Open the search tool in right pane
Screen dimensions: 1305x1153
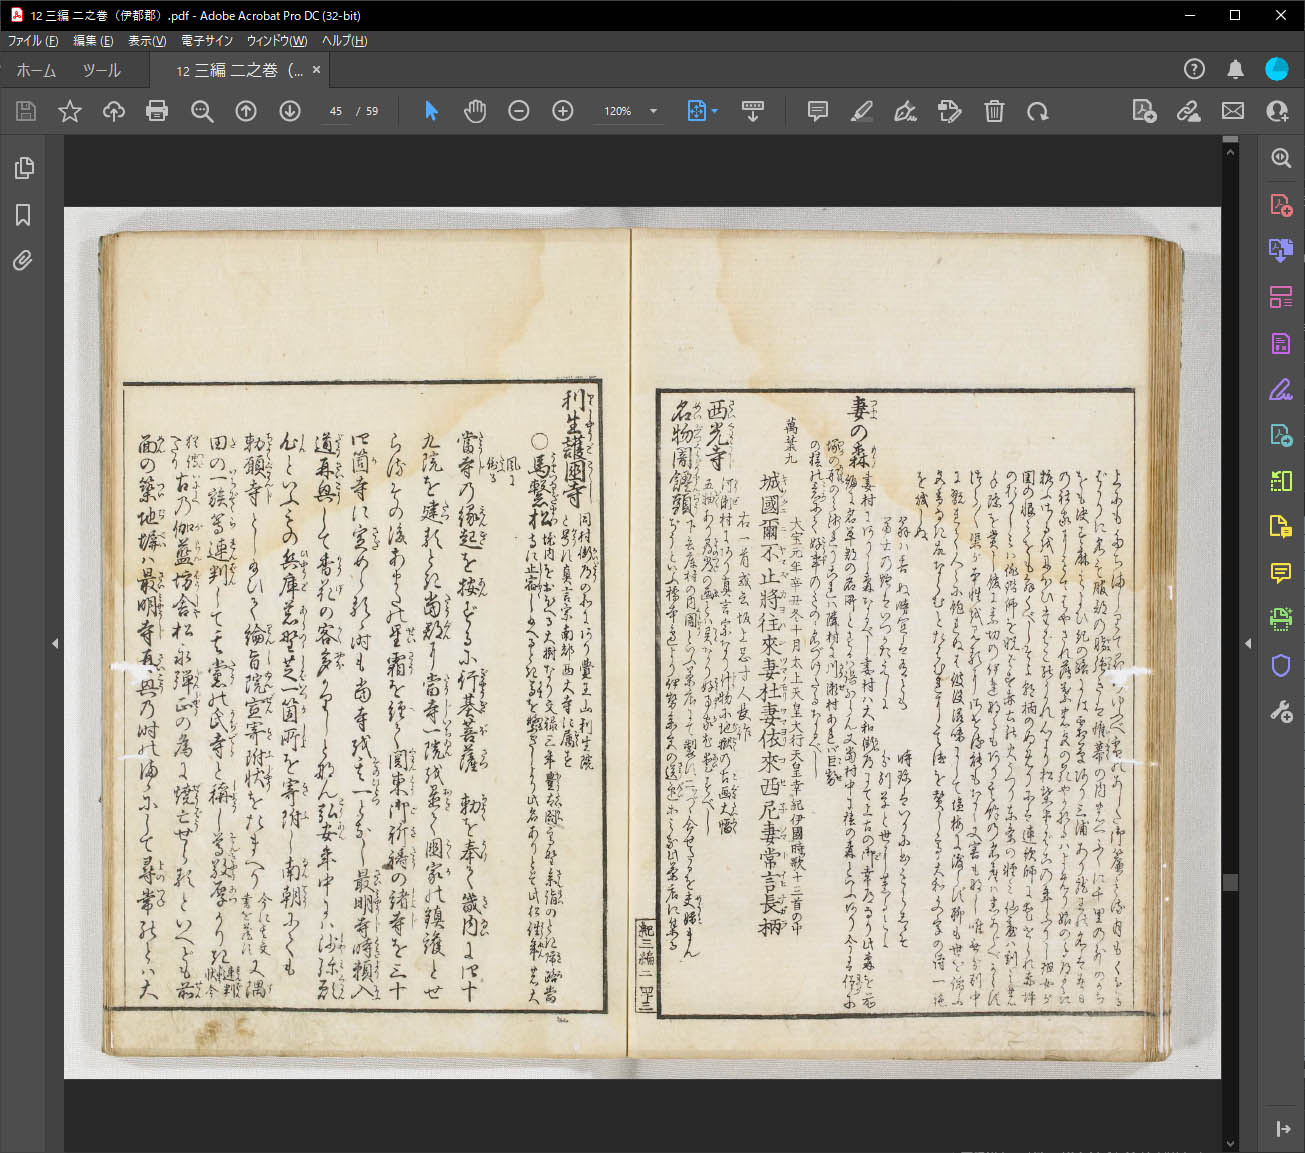coord(1281,158)
